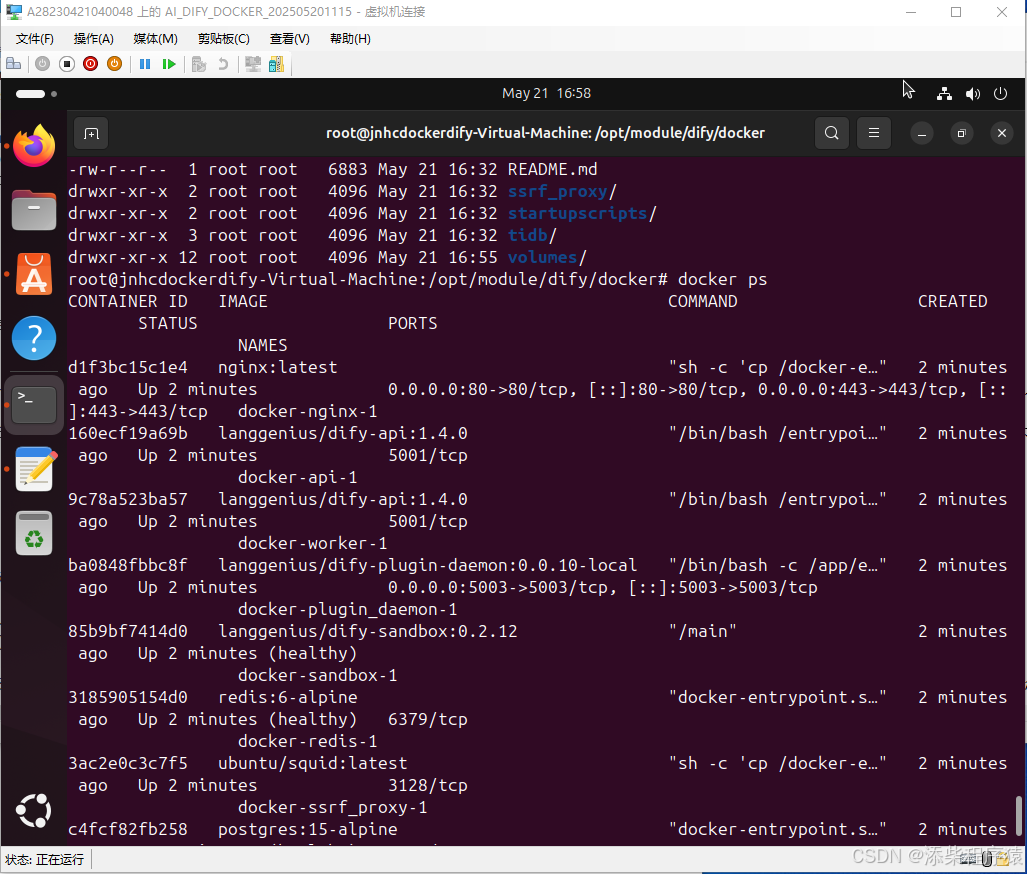Click the status bar text 状态: 正在运行
Viewport: 1027px width, 874px height.
click(x=45, y=860)
